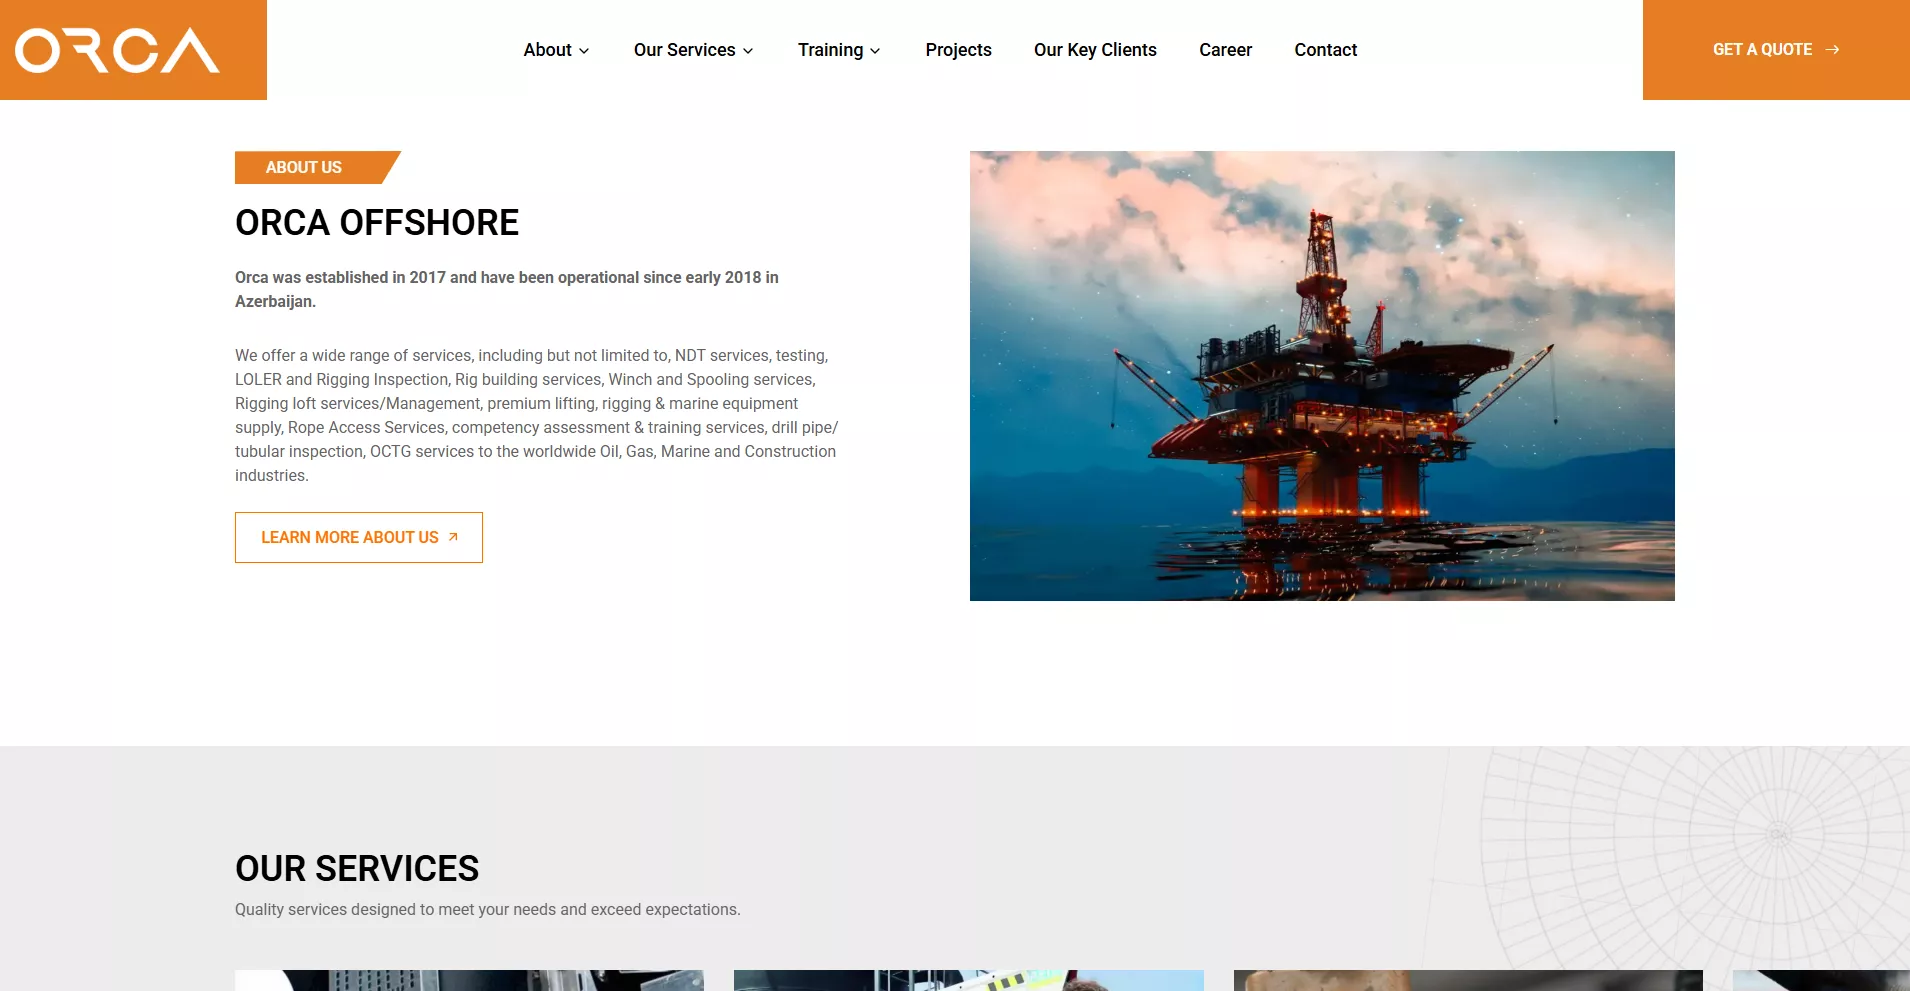Expand the About dropdown chevron

(584, 51)
